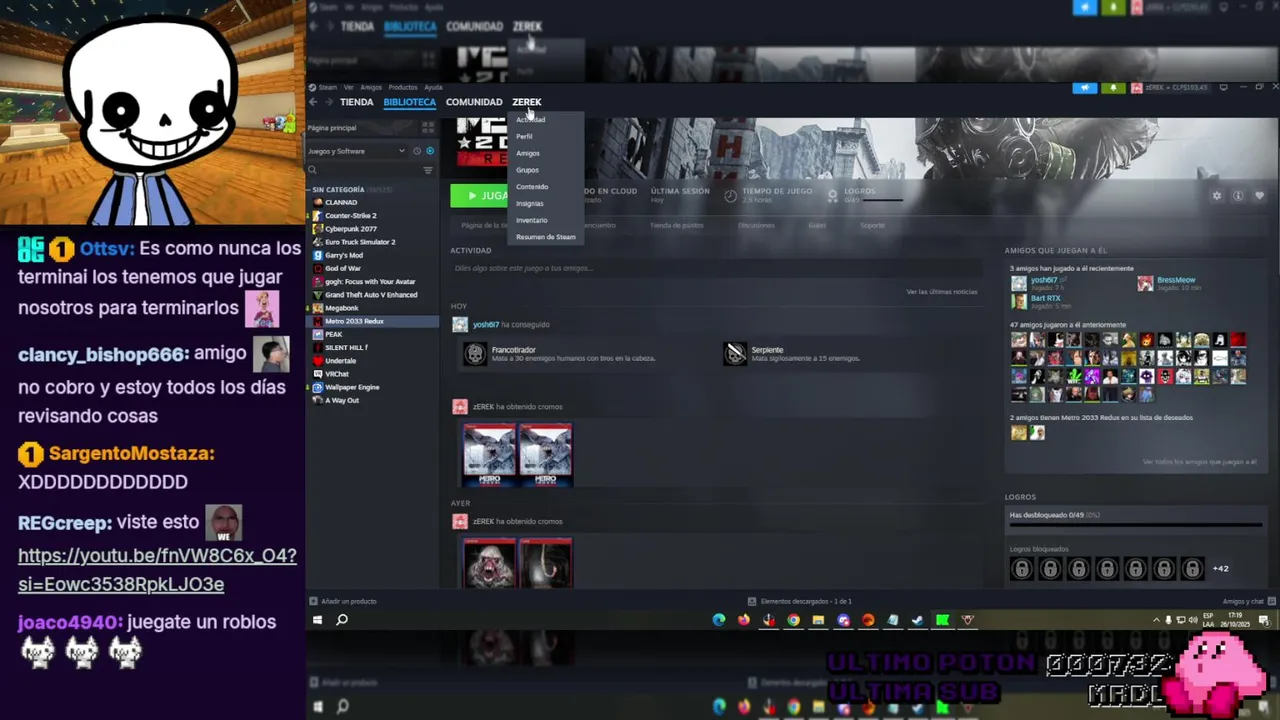Toggle the ready-to-play filter icon
Screen dimensions: 1280x720
point(430,151)
